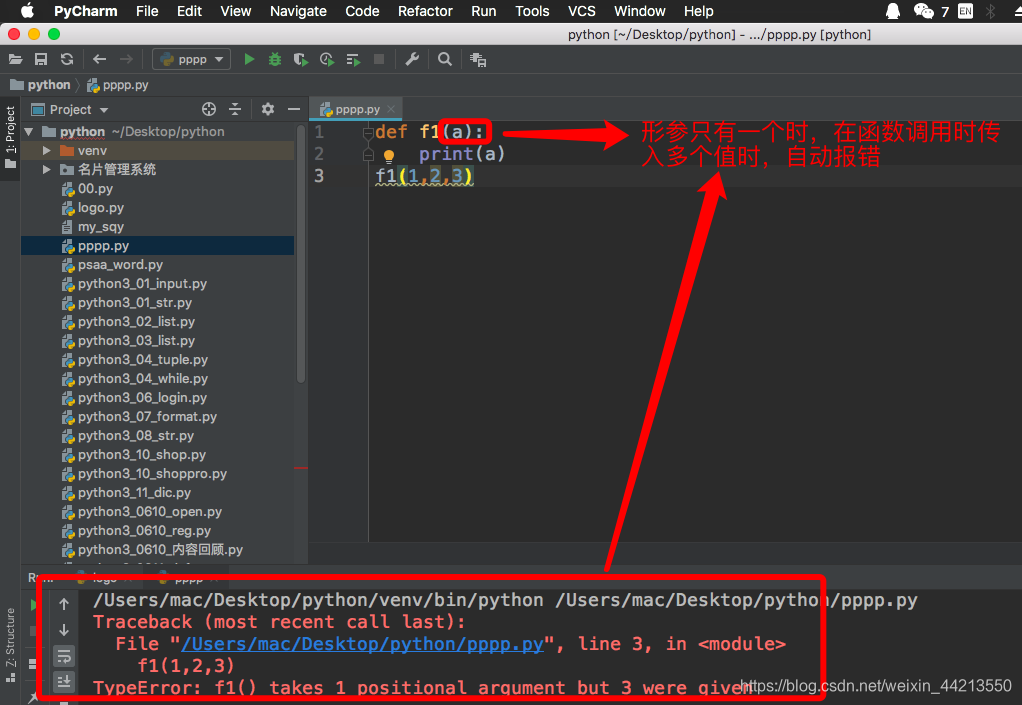Click Run with Coverage icon
This screenshot has height=705, width=1022.
[x=300, y=59]
